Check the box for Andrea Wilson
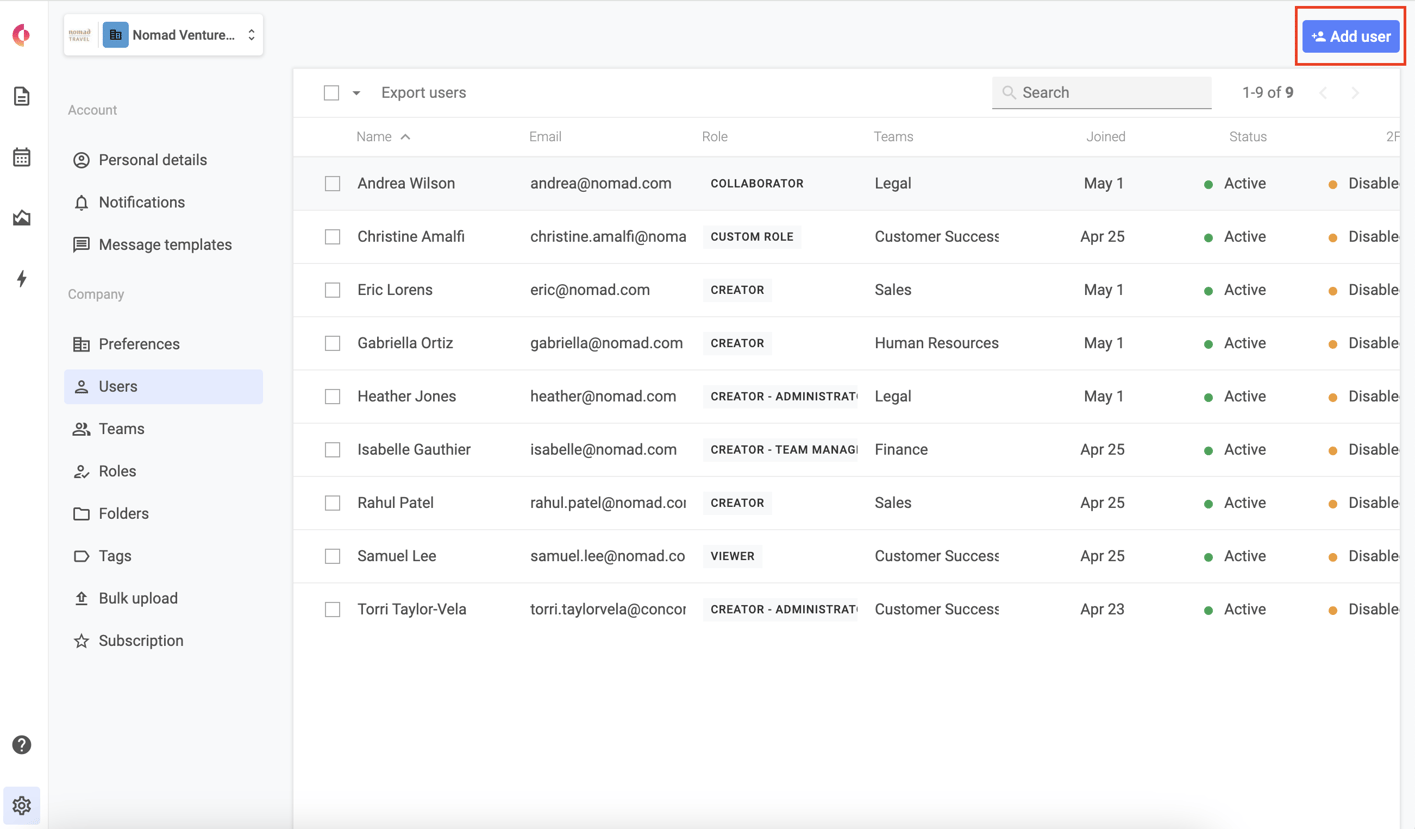Viewport: 1415px width, 829px height. coord(332,184)
